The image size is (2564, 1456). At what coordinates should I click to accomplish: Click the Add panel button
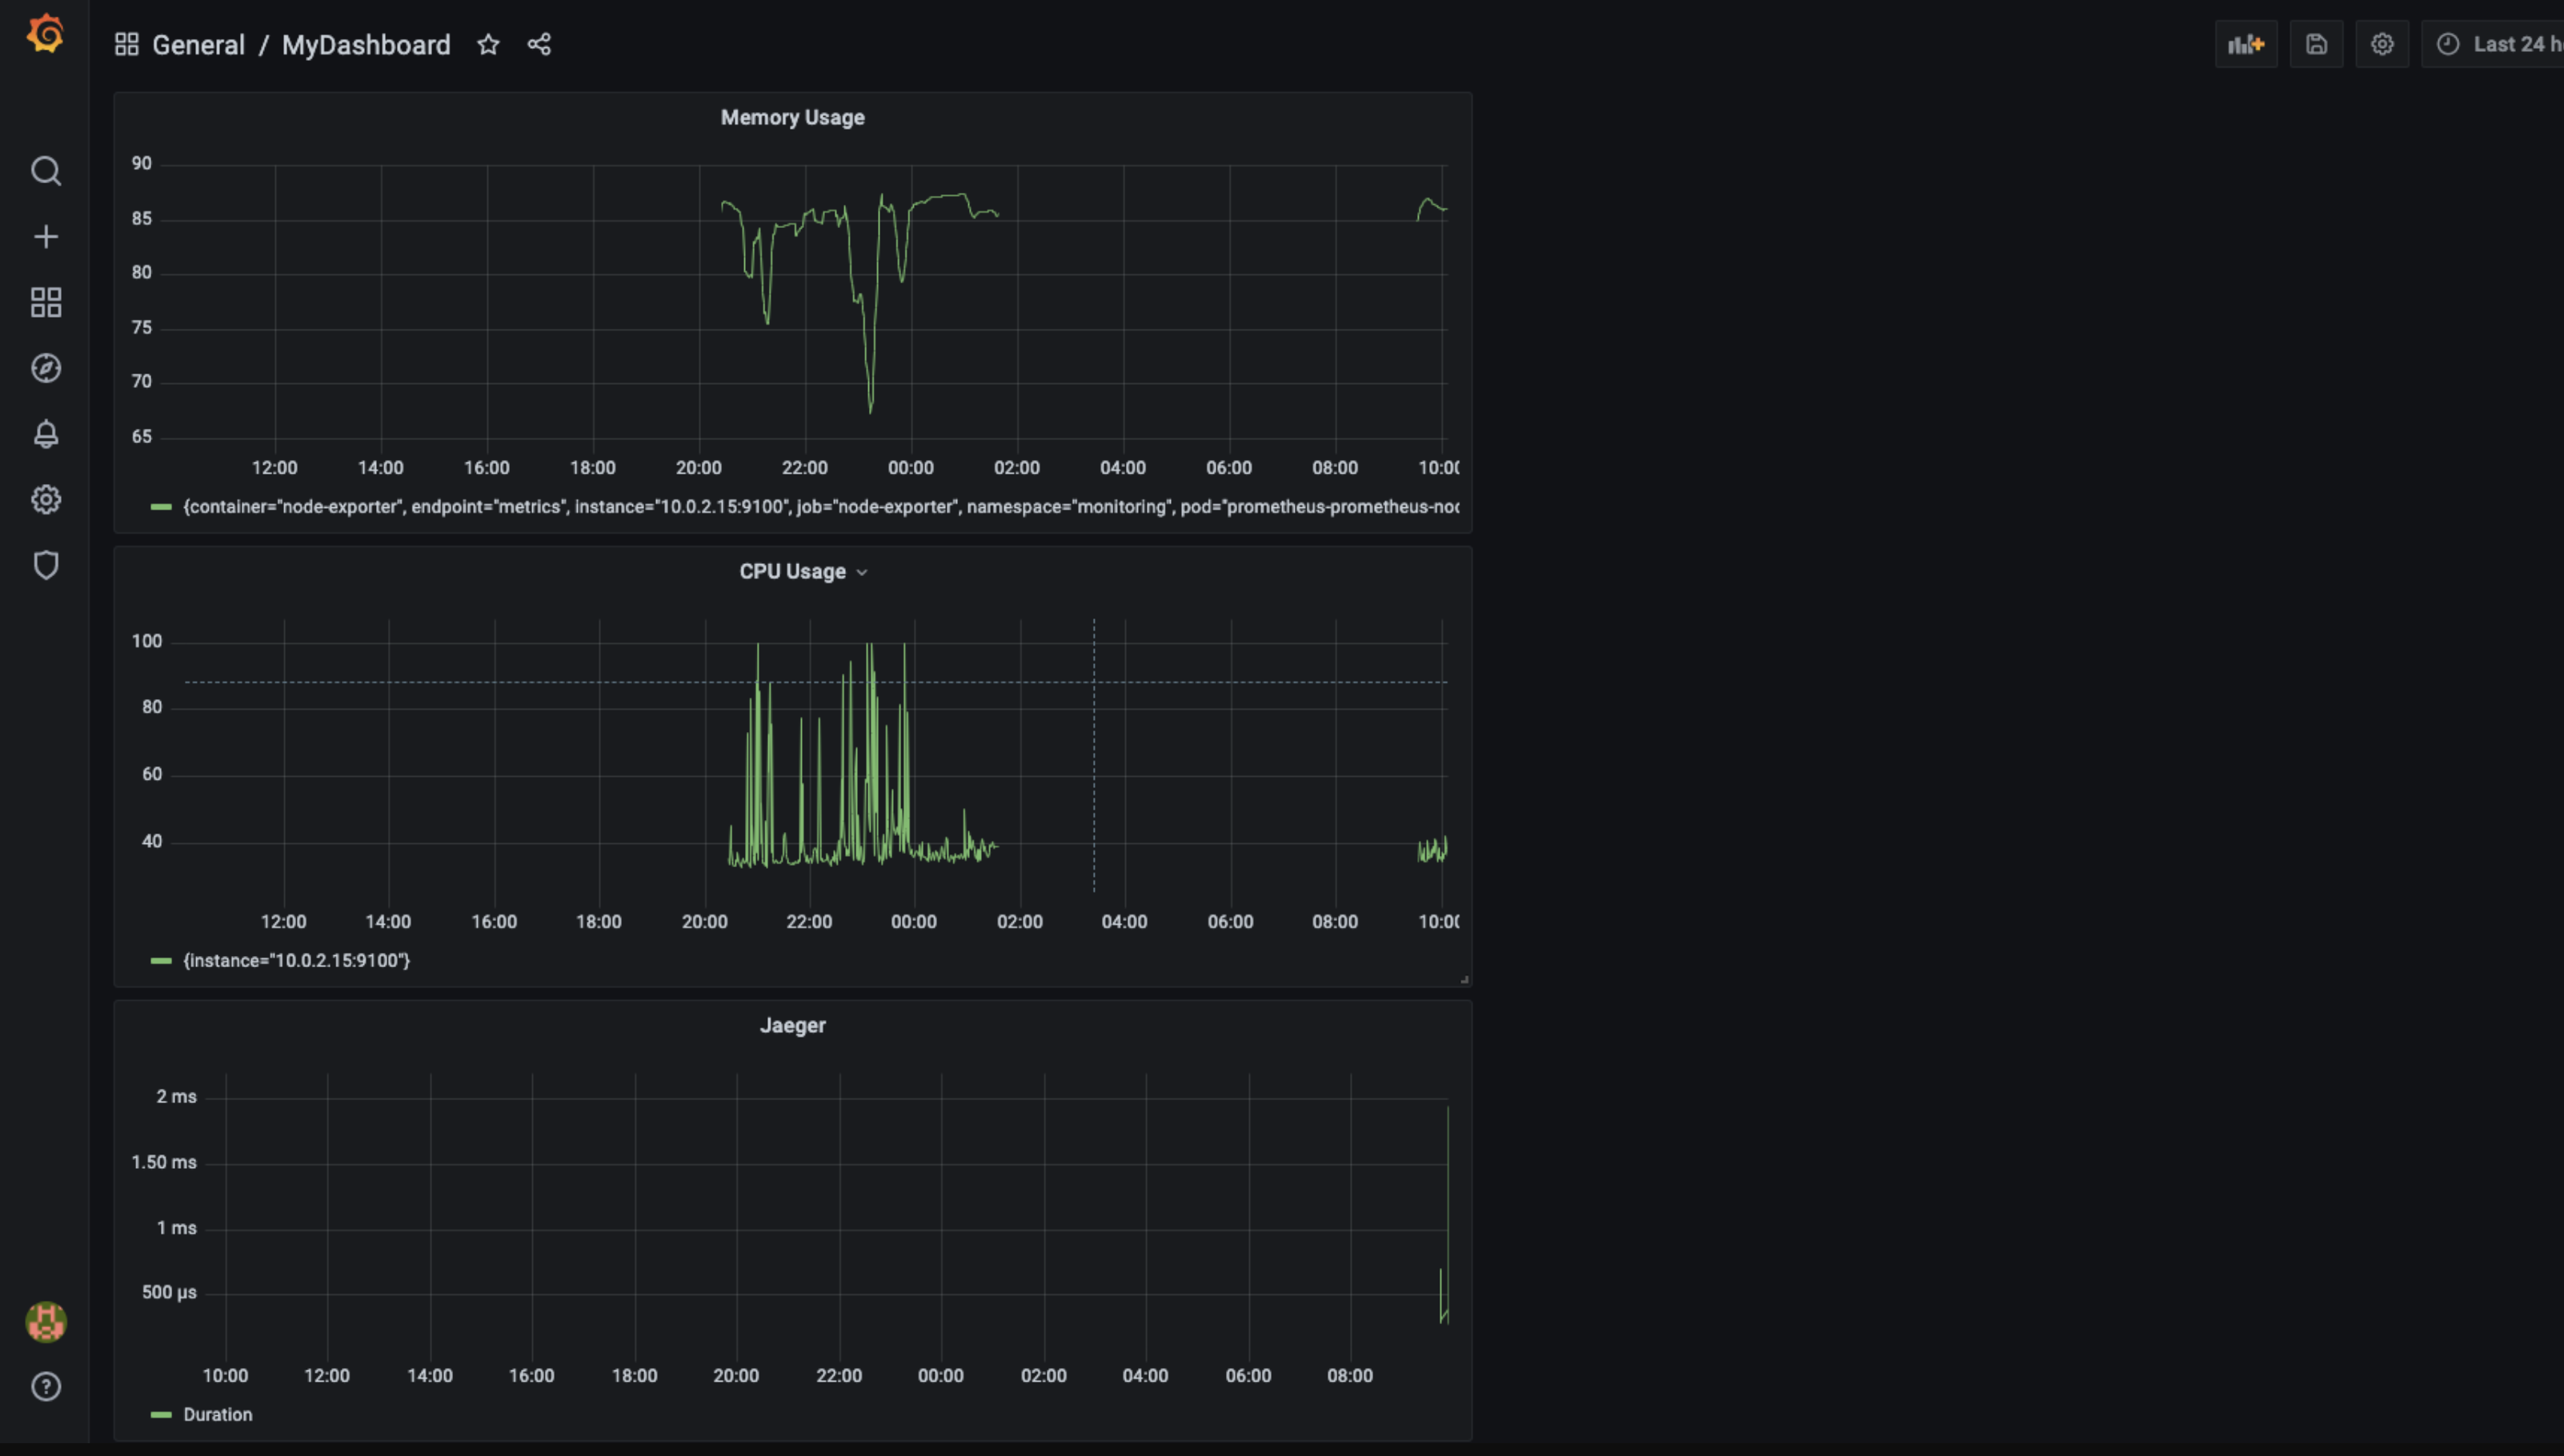2246,44
